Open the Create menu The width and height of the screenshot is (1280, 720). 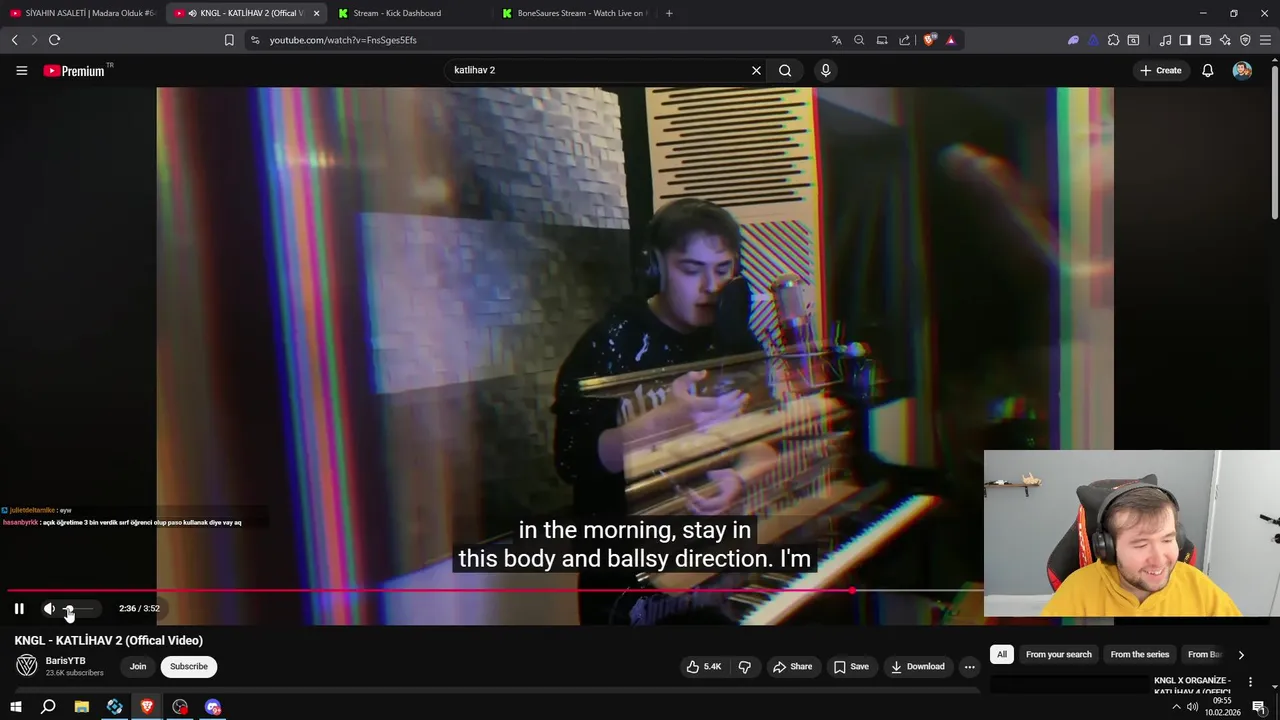point(1160,70)
